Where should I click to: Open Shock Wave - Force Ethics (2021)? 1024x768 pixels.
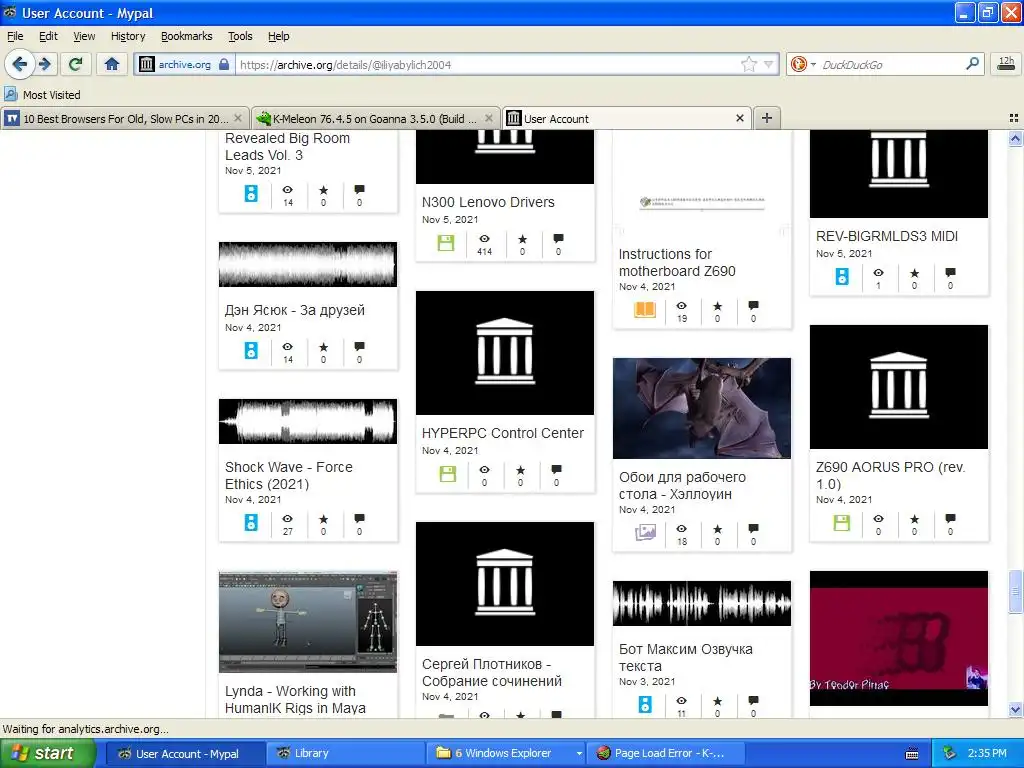click(x=289, y=475)
